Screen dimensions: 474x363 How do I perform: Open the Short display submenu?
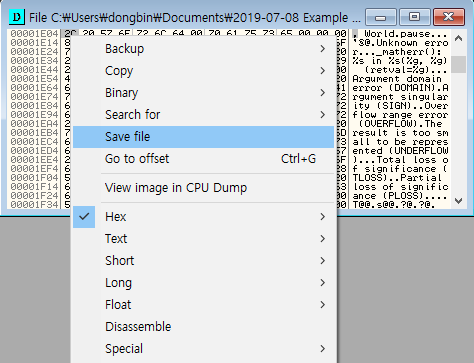coord(203,261)
